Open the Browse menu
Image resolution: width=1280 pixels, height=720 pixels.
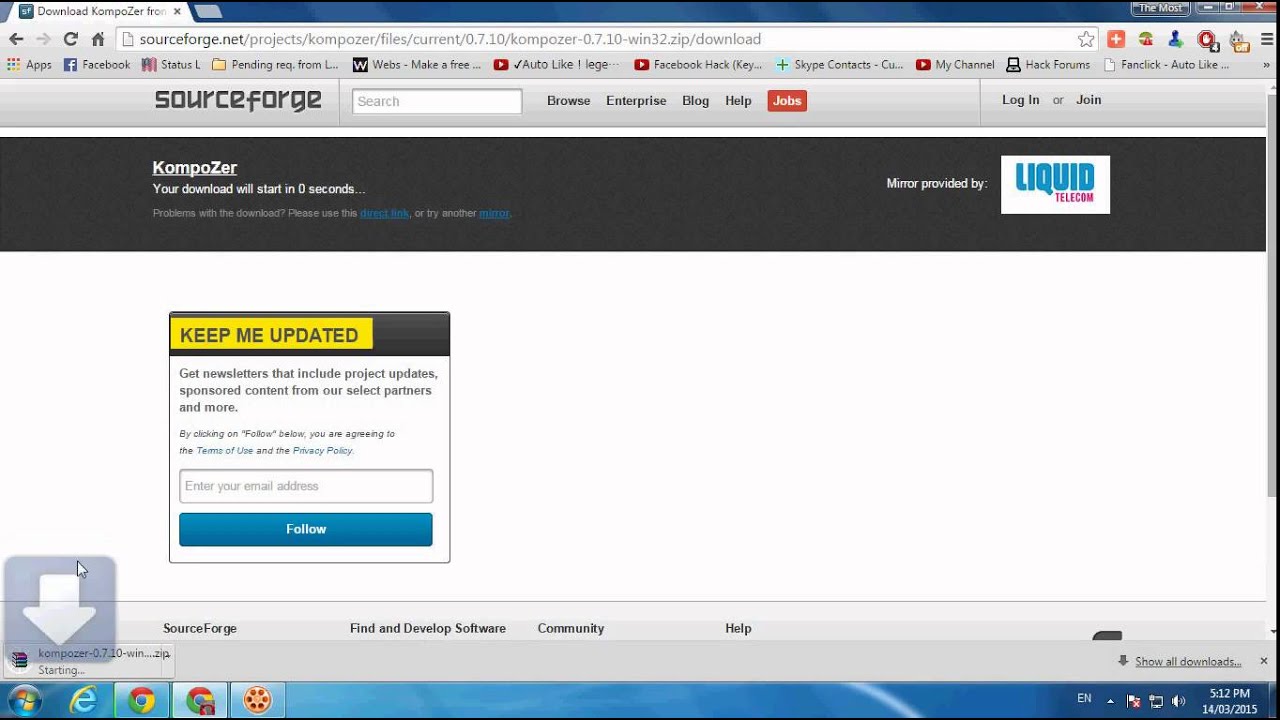568,101
